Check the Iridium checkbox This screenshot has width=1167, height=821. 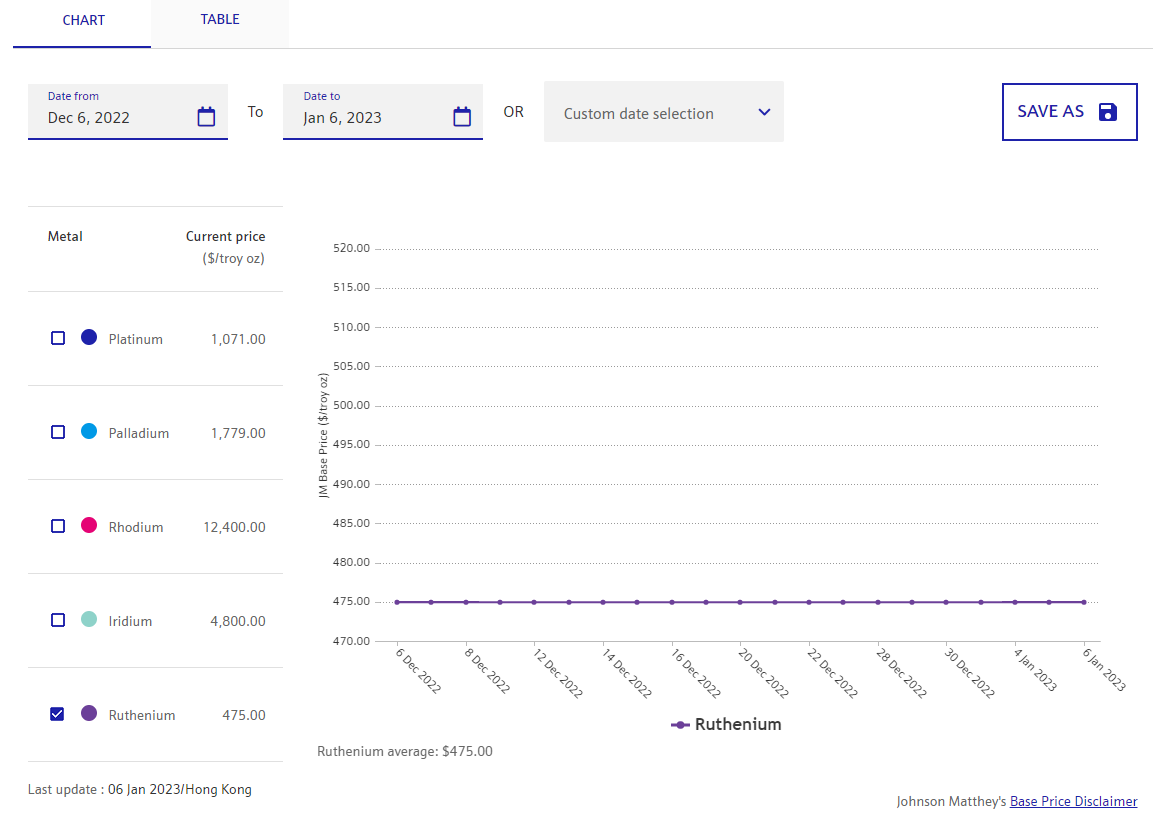[58, 620]
